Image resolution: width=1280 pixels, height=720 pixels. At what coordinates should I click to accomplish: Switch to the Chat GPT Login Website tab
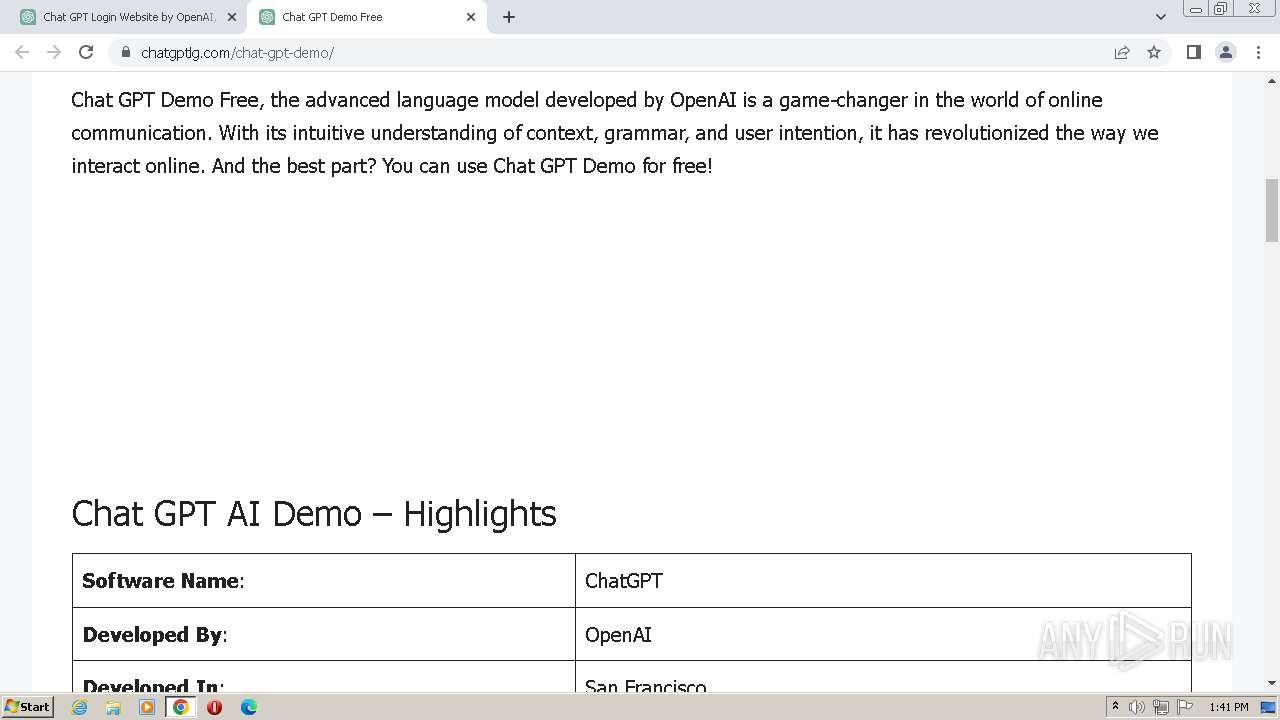point(127,17)
